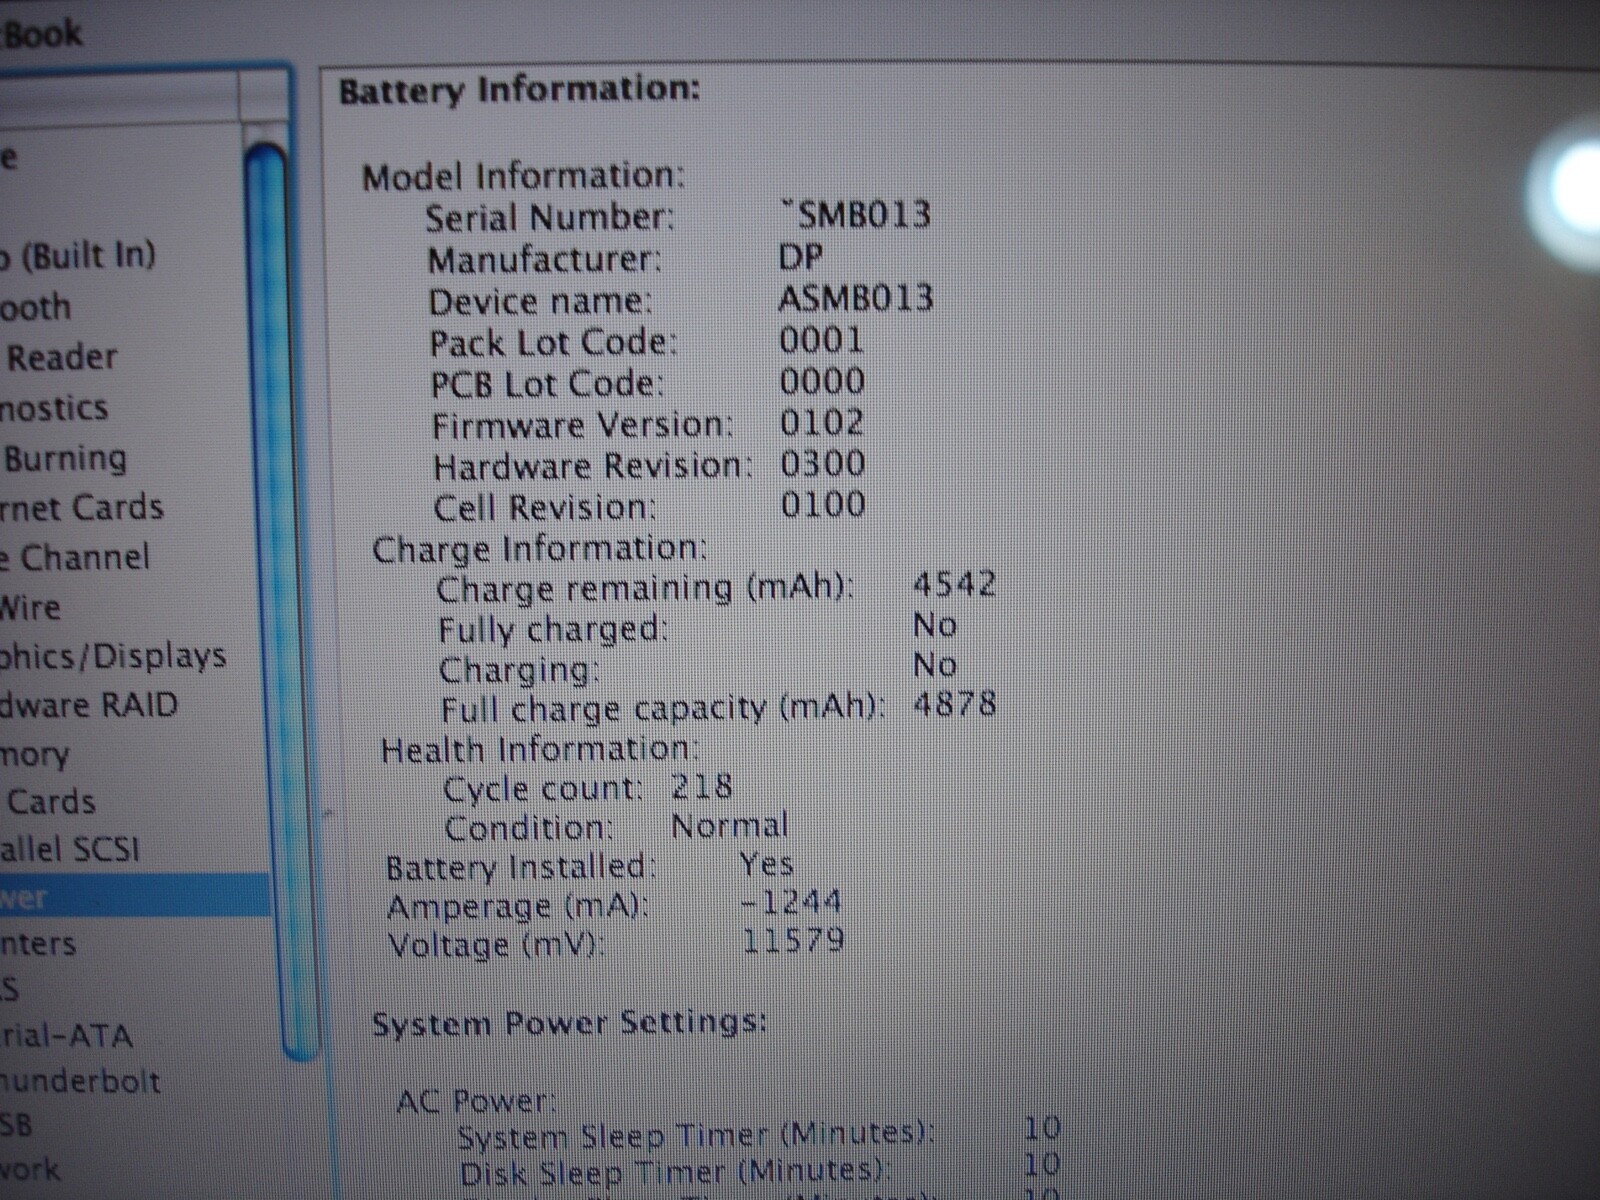Select Thunderbolt in the sidebar

click(x=80, y=1081)
